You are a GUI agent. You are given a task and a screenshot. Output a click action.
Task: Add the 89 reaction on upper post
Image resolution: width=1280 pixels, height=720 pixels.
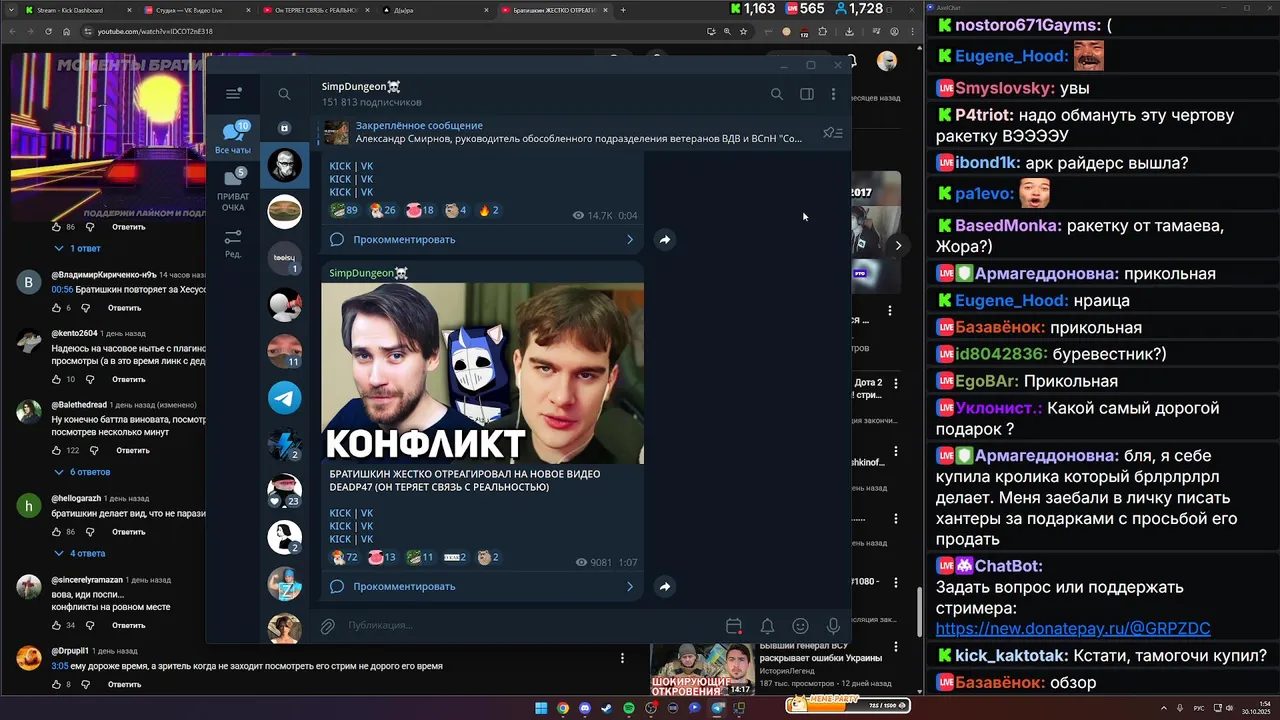pos(345,210)
